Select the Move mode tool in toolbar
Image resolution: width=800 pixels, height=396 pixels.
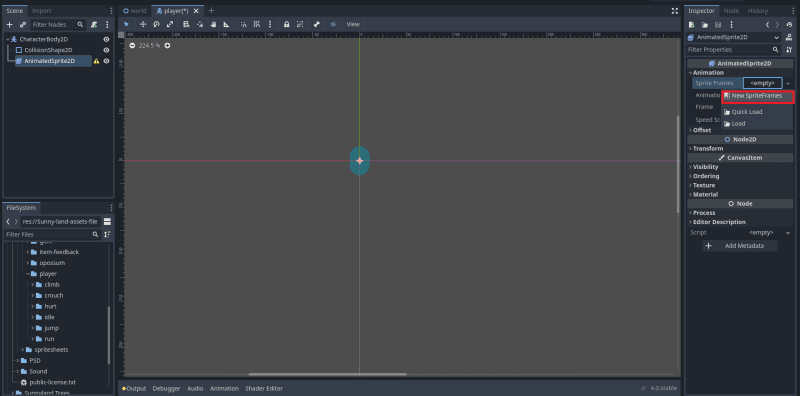(143, 24)
